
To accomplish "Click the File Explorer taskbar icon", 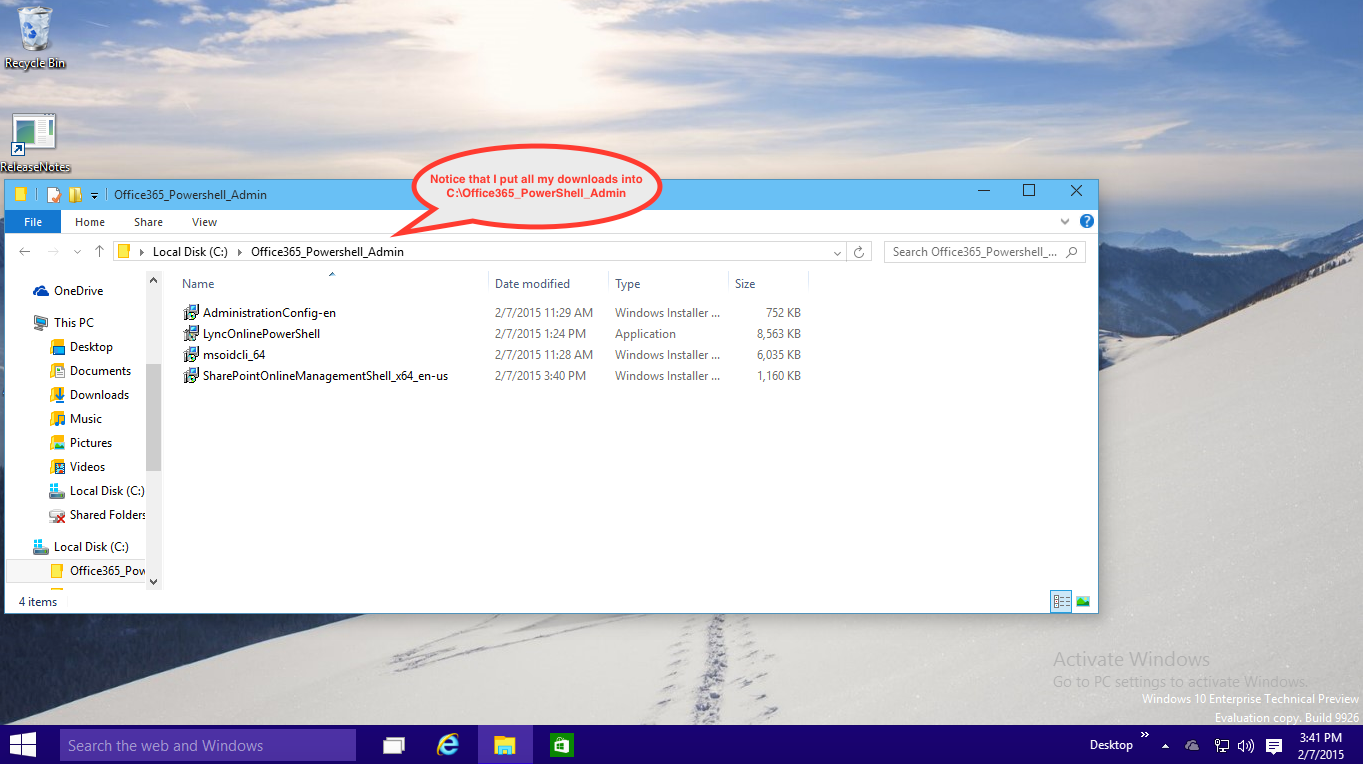I will (505, 745).
